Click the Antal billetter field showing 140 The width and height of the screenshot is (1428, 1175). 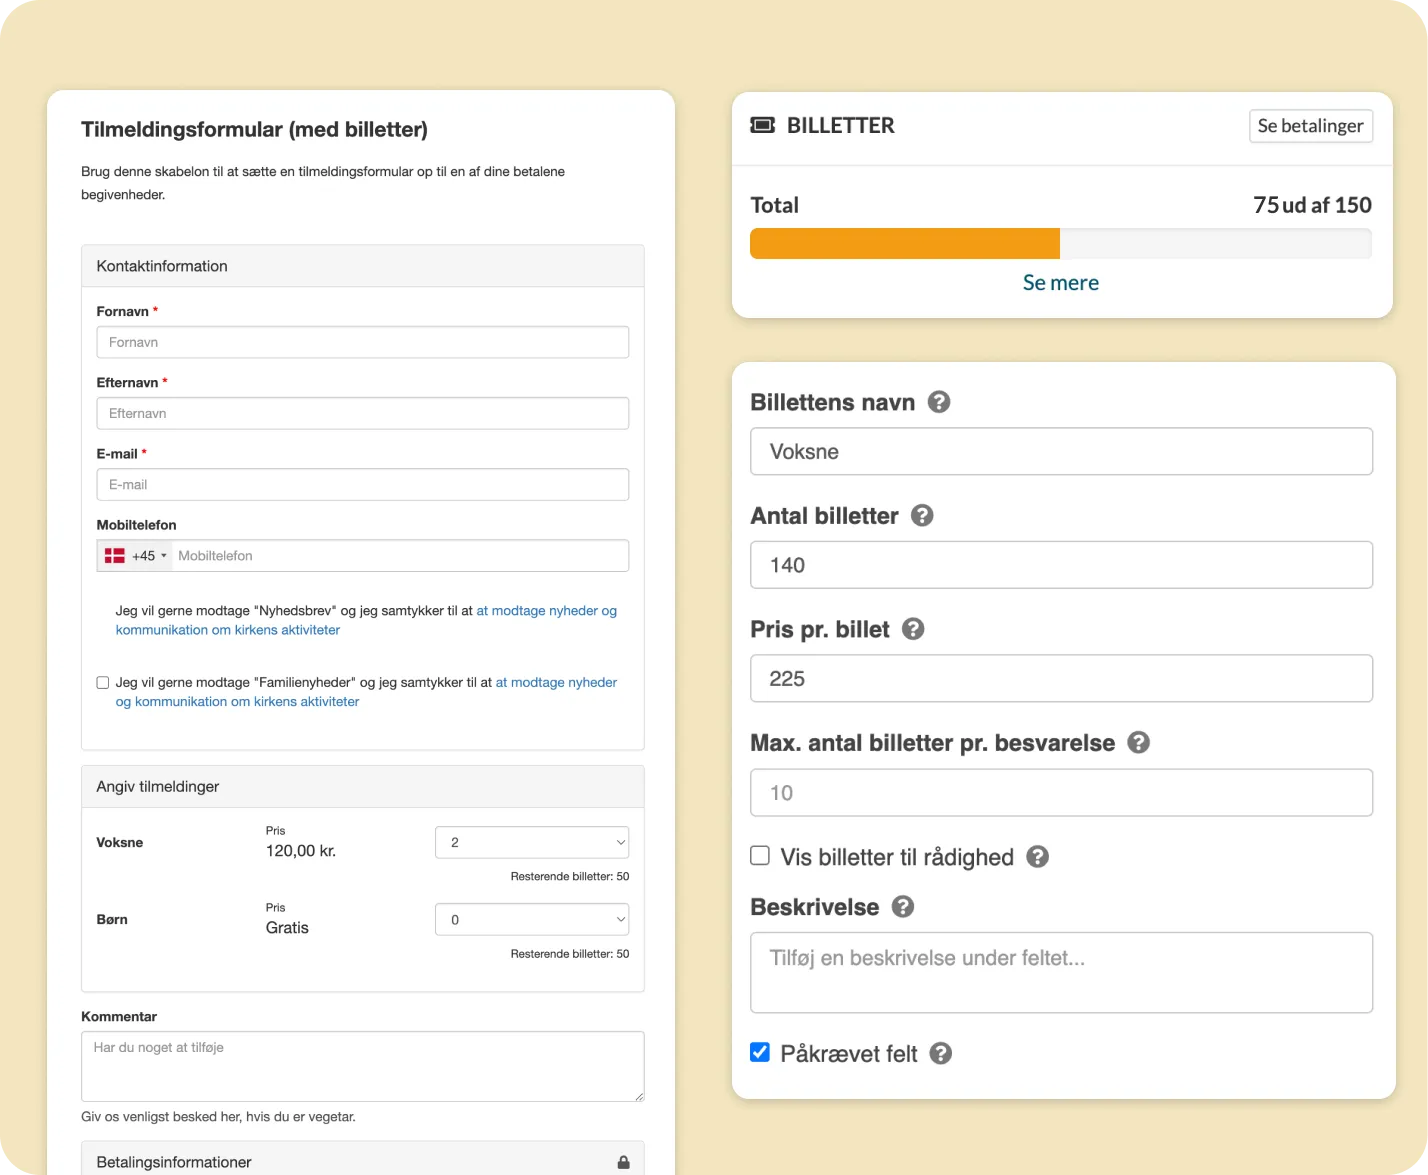[x=1061, y=565]
